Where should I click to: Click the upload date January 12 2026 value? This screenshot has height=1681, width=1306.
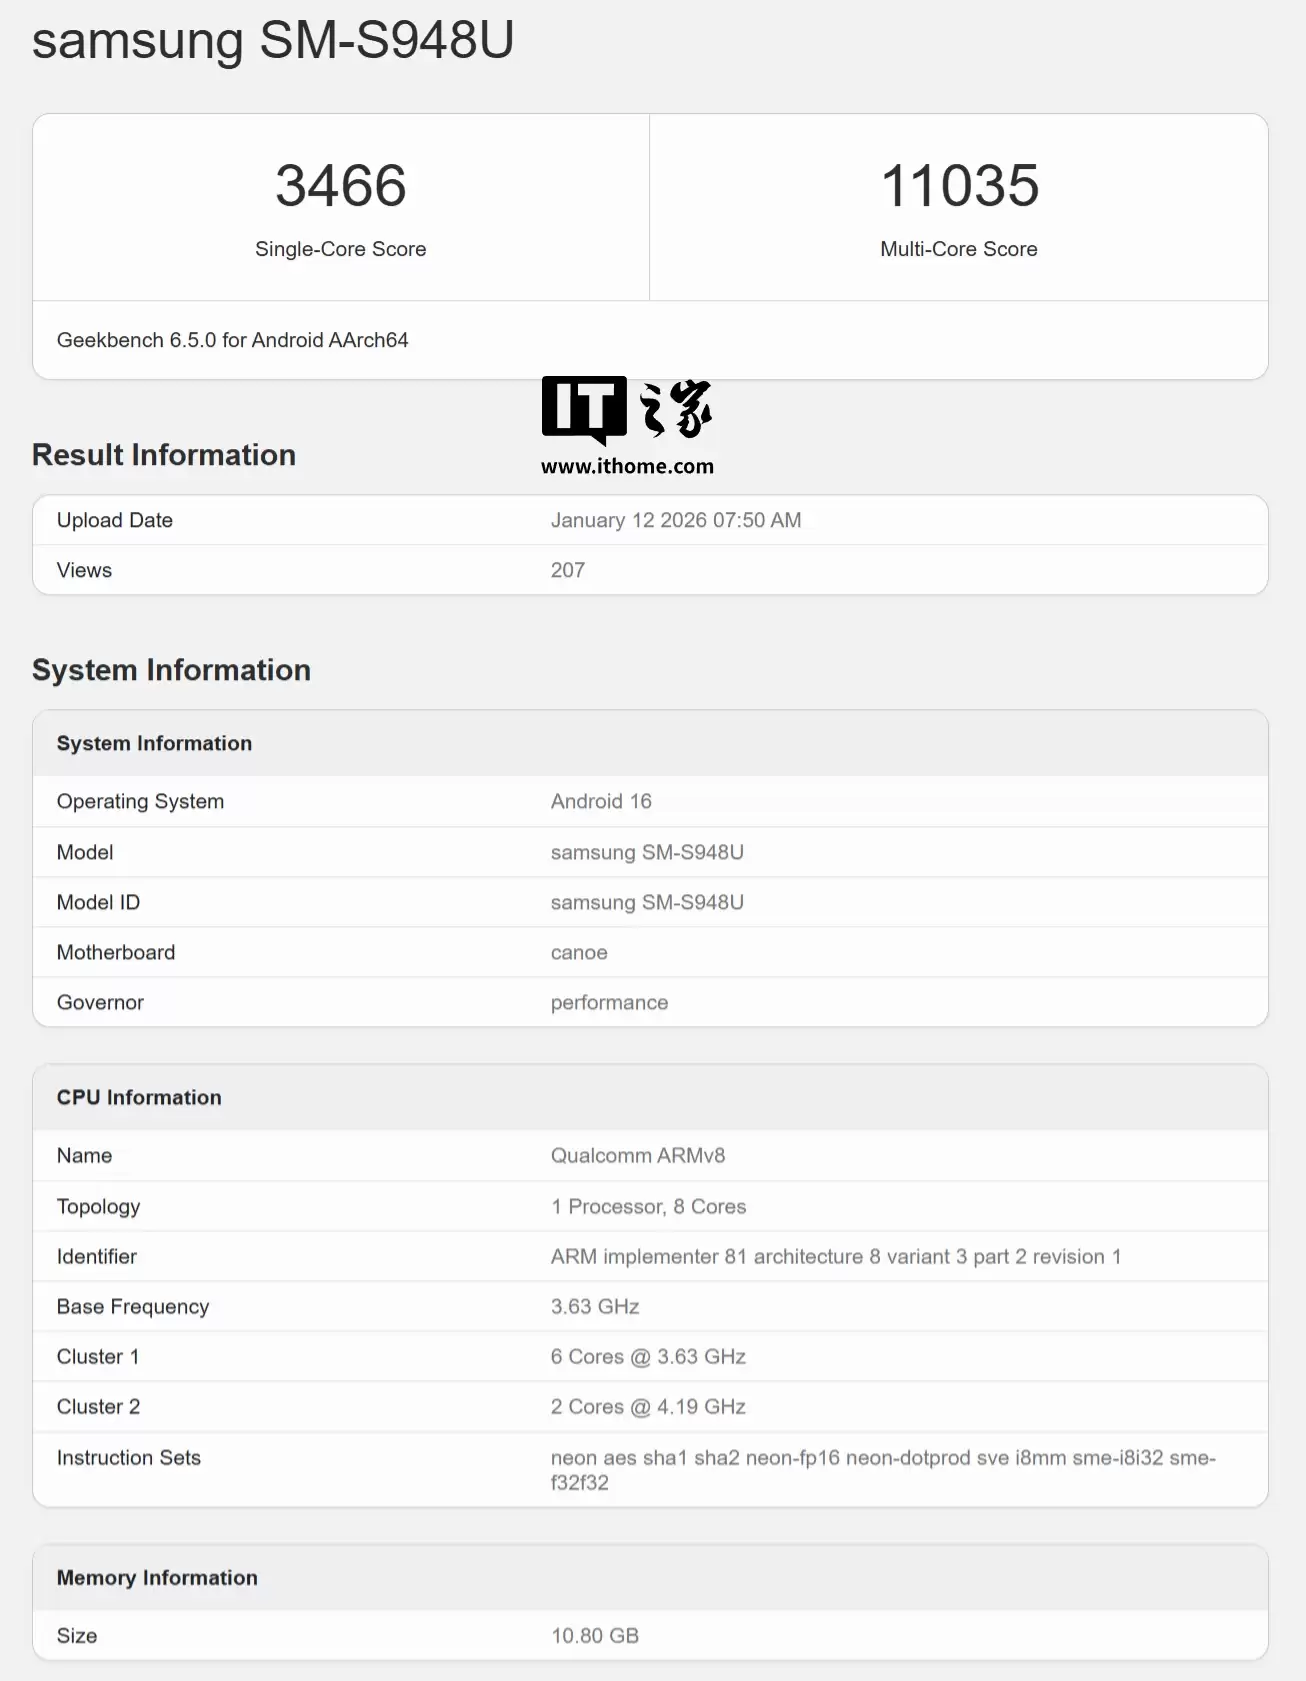675,520
